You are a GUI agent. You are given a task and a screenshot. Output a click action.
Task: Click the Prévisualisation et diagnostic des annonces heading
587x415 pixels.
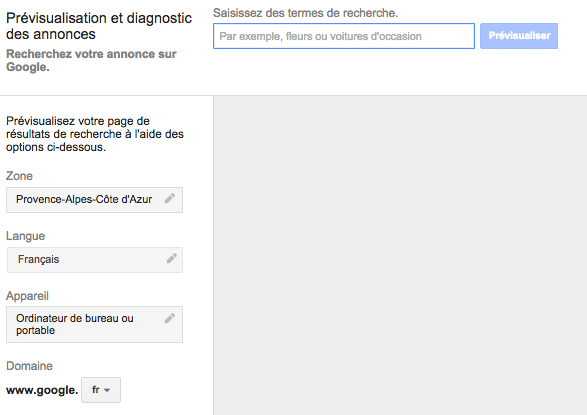click(99, 26)
